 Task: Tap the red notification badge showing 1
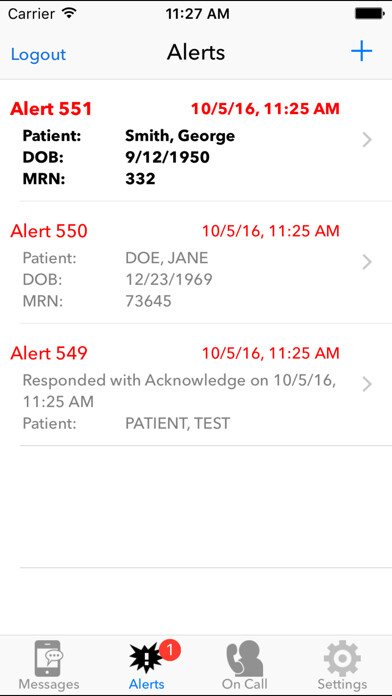(x=169, y=651)
